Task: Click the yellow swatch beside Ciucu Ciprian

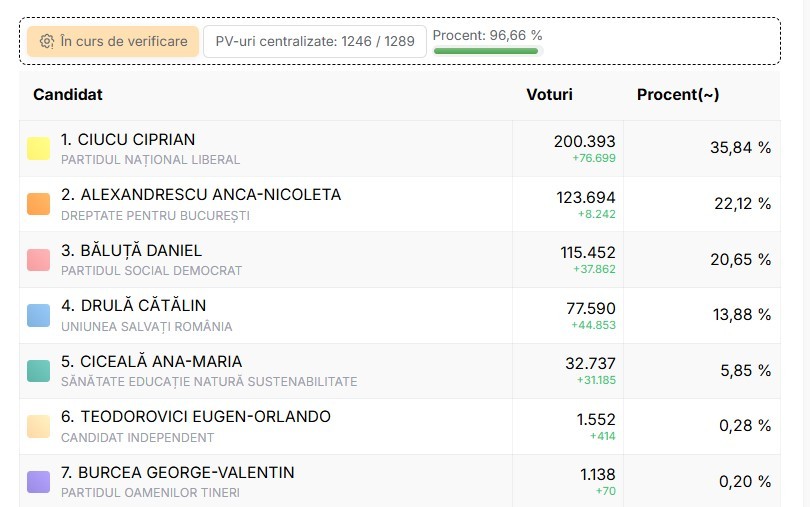Action: click(x=38, y=149)
